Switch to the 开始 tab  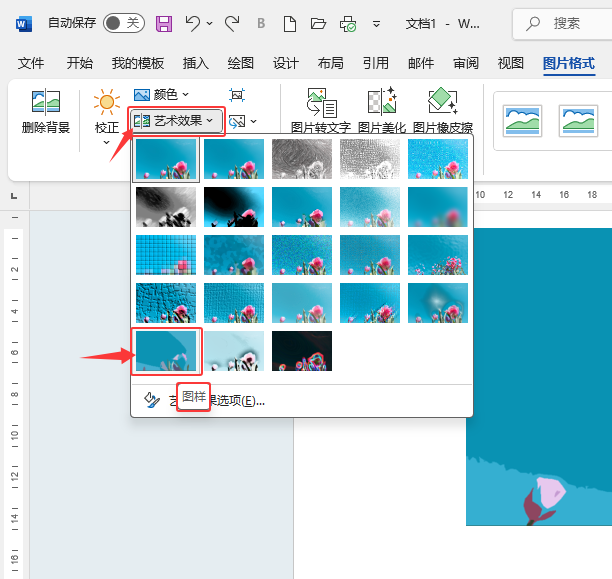click(x=80, y=63)
